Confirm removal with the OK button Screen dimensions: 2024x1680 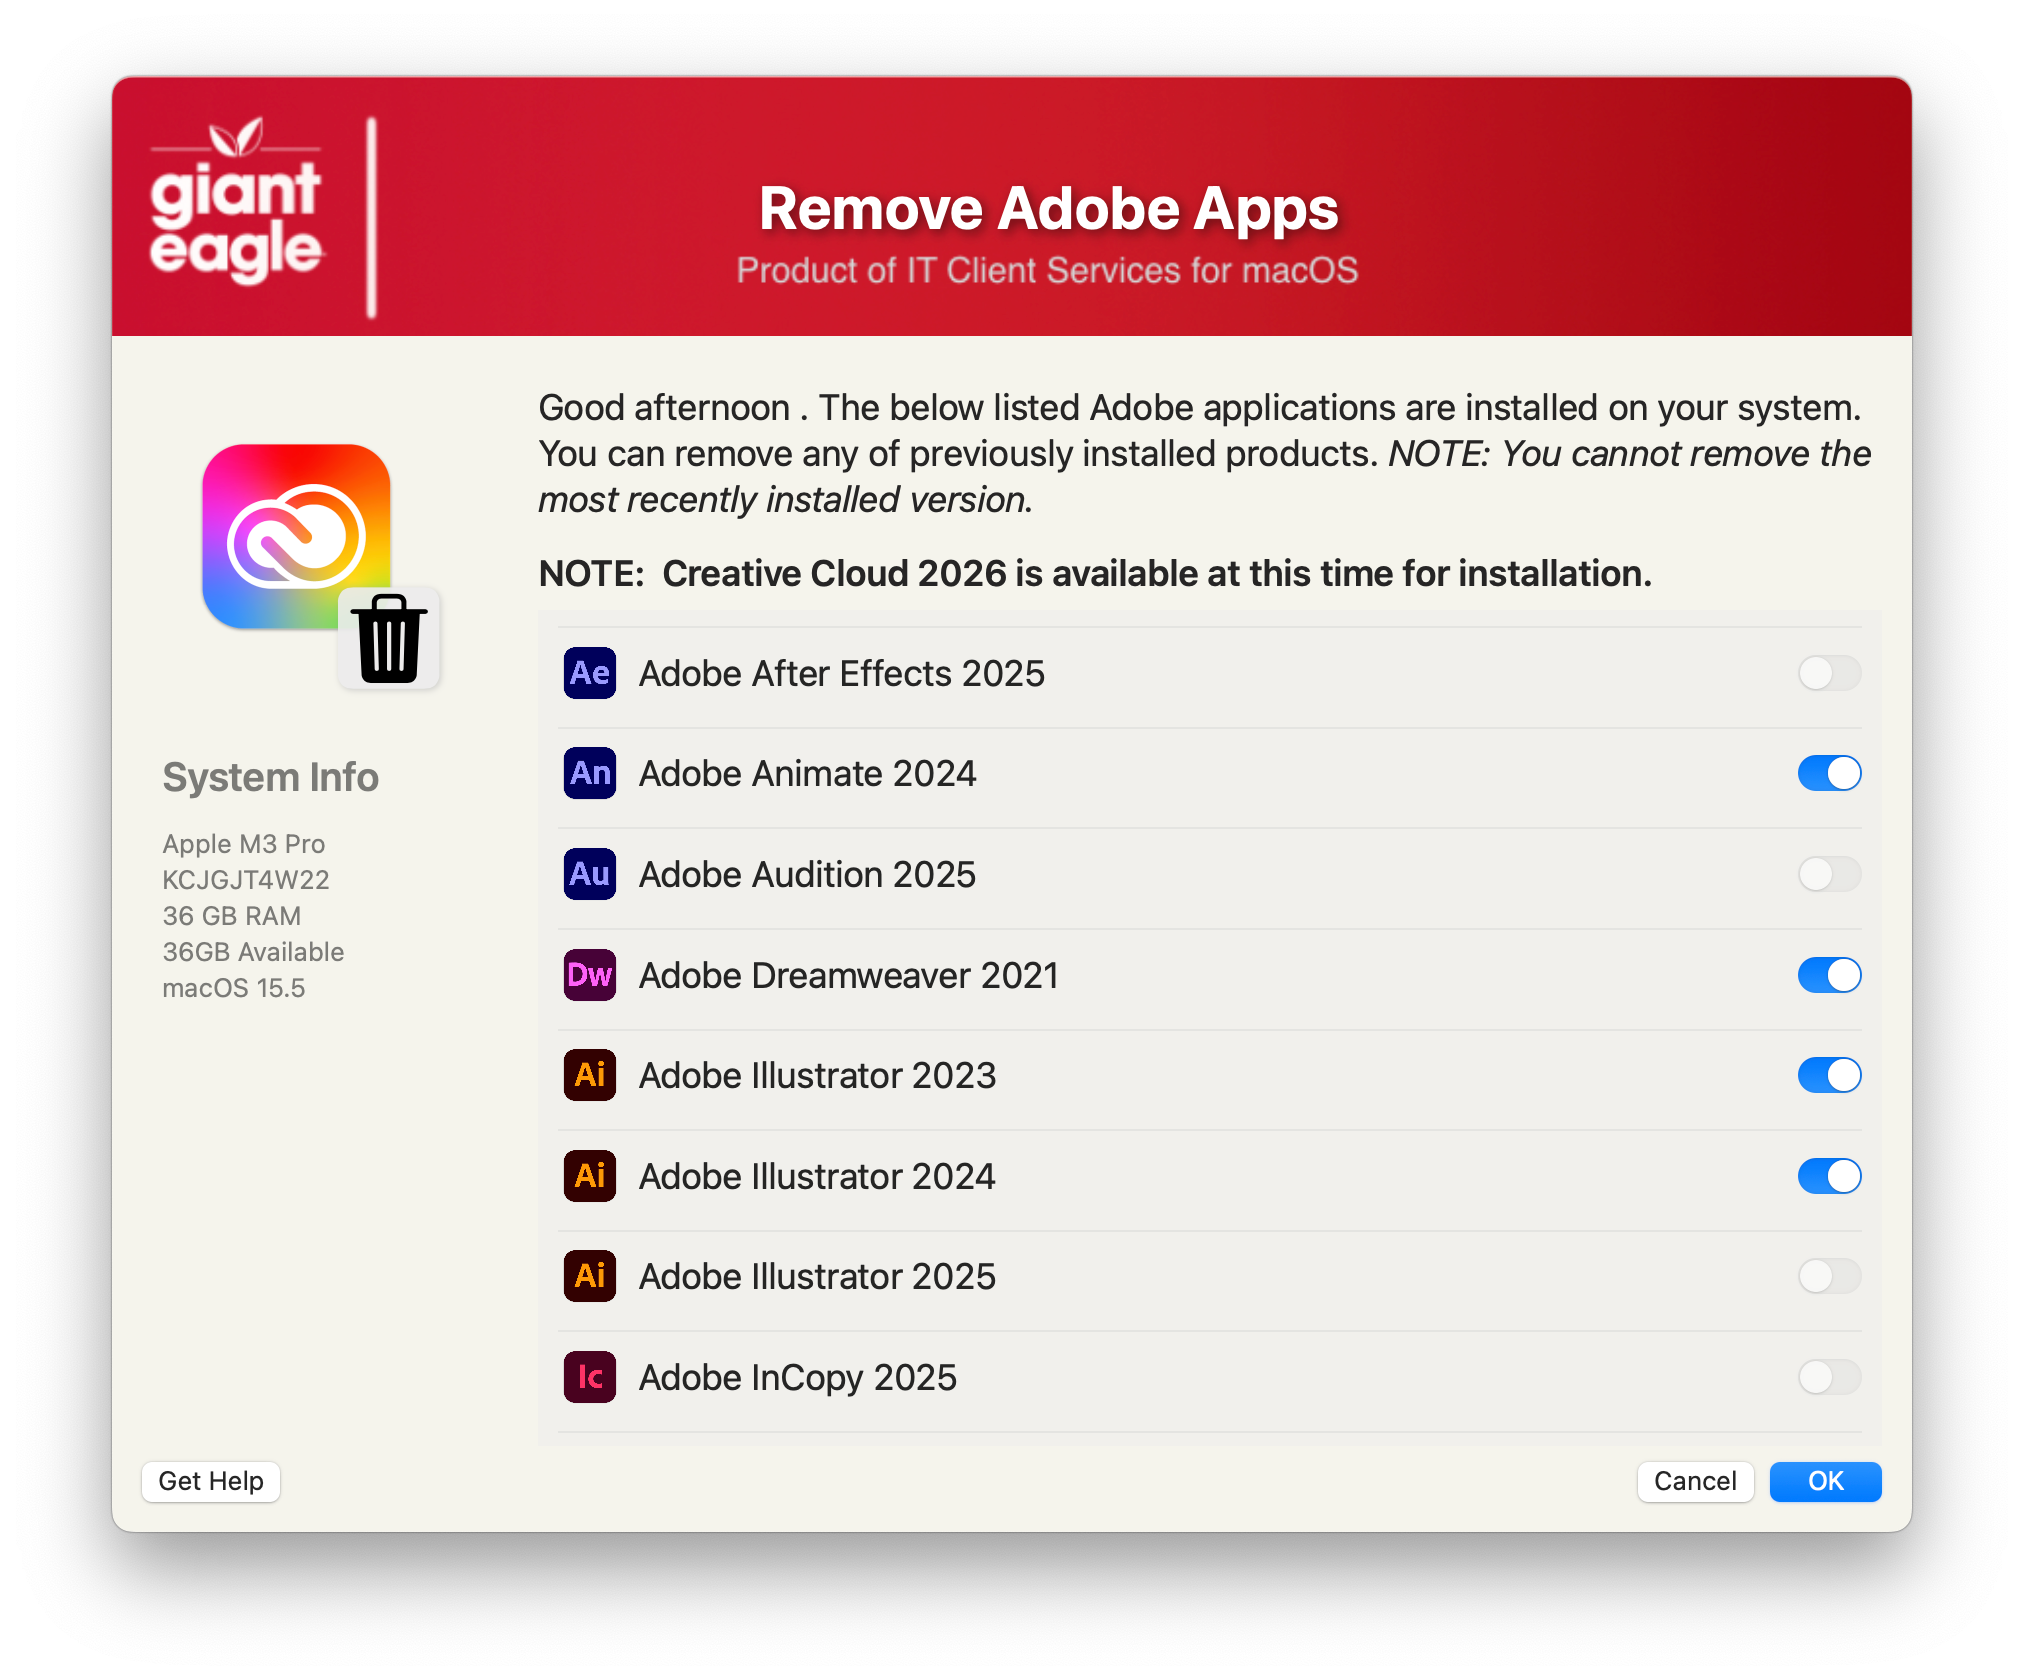[x=1825, y=1481]
